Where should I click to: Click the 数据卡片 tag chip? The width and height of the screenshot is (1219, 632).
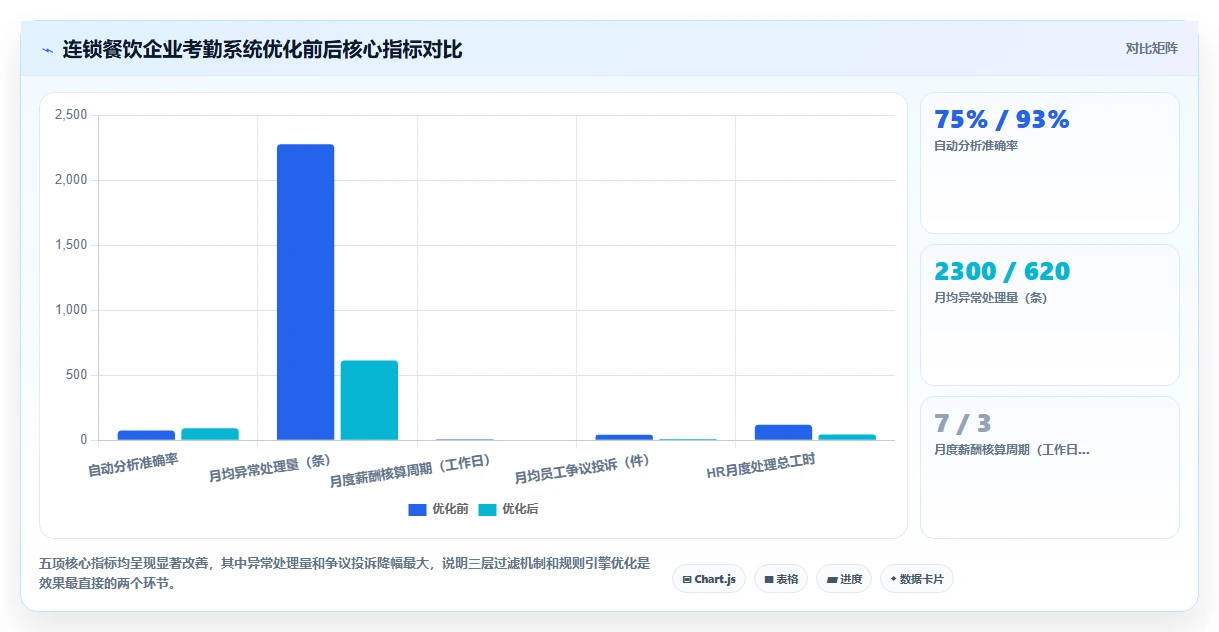[x=917, y=579]
